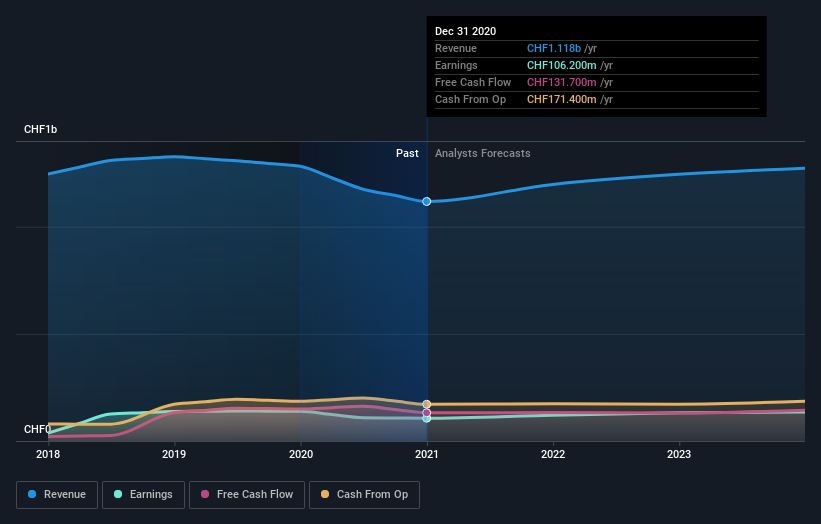Click the Revenue row label in tooltip

click(x=456, y=48)
